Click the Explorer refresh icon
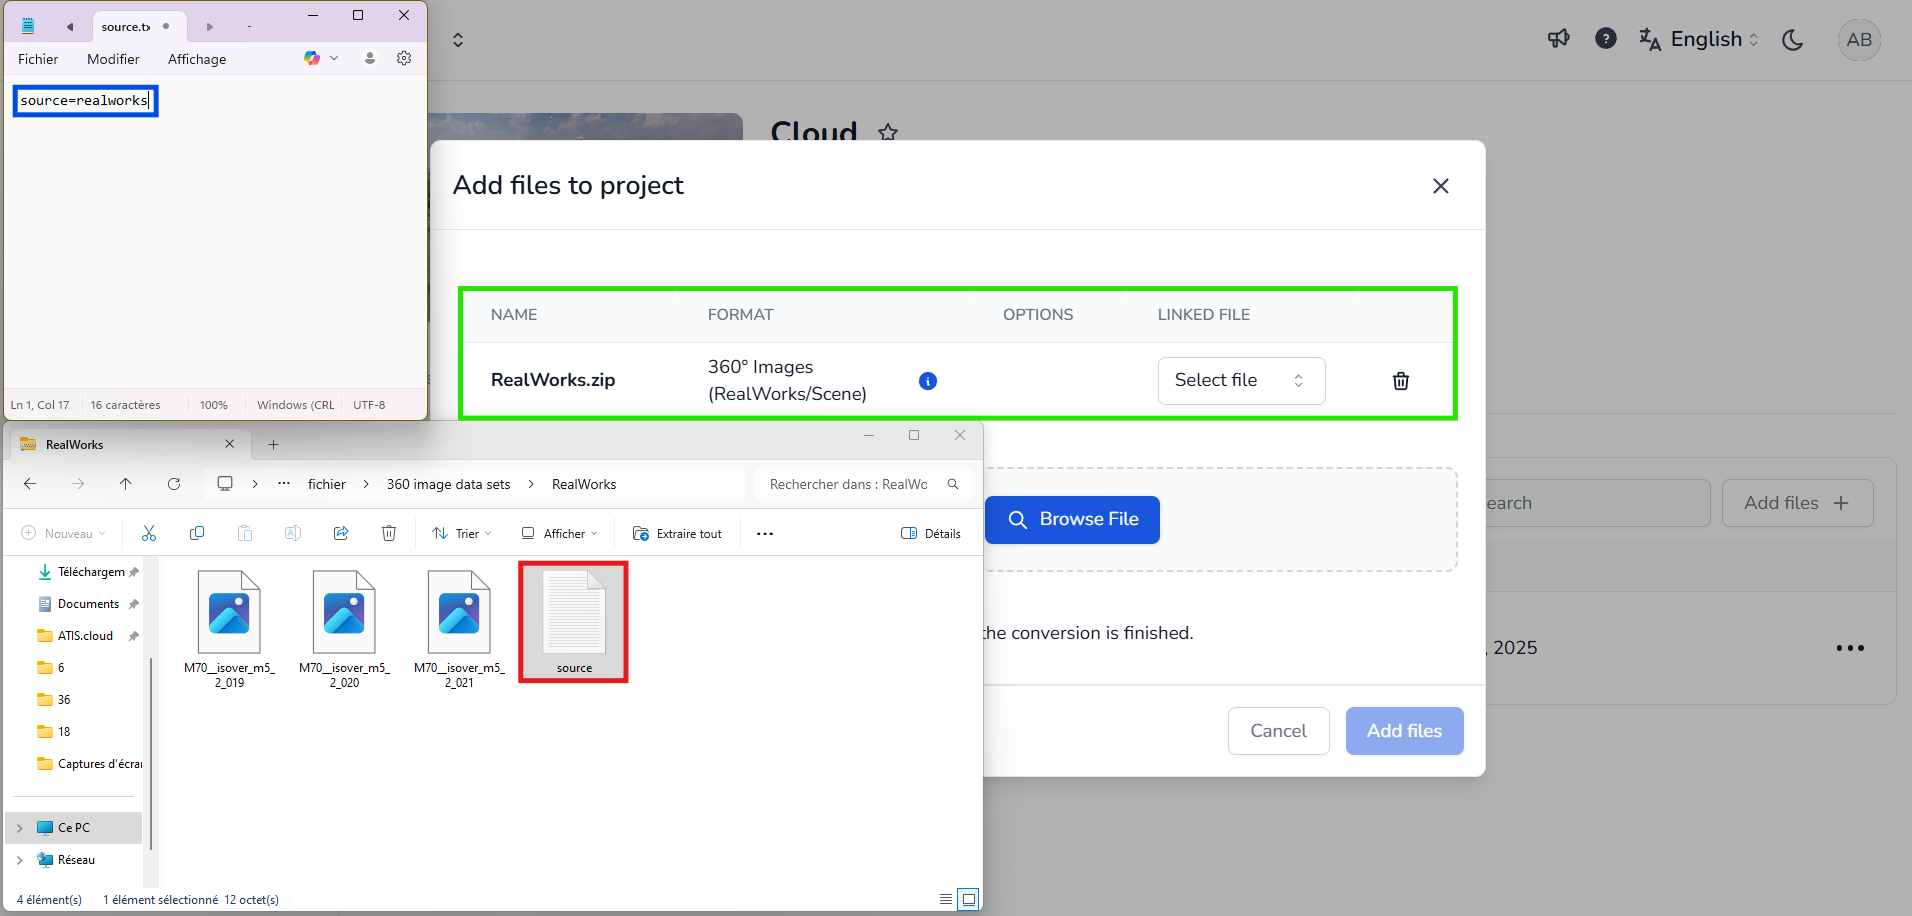This screenshot has width=1912, height=916. (x=174, y=484)
